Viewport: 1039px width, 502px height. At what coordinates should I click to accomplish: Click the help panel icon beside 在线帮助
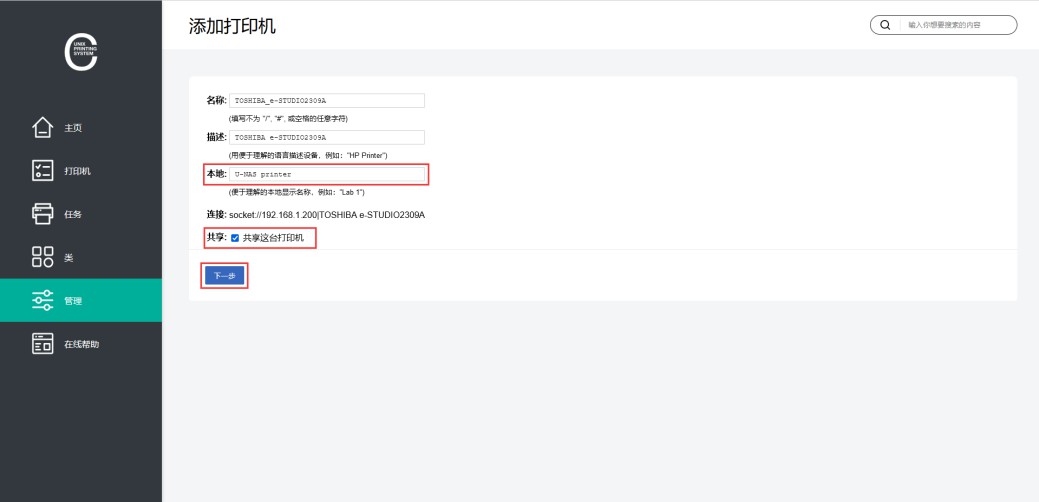42,343
